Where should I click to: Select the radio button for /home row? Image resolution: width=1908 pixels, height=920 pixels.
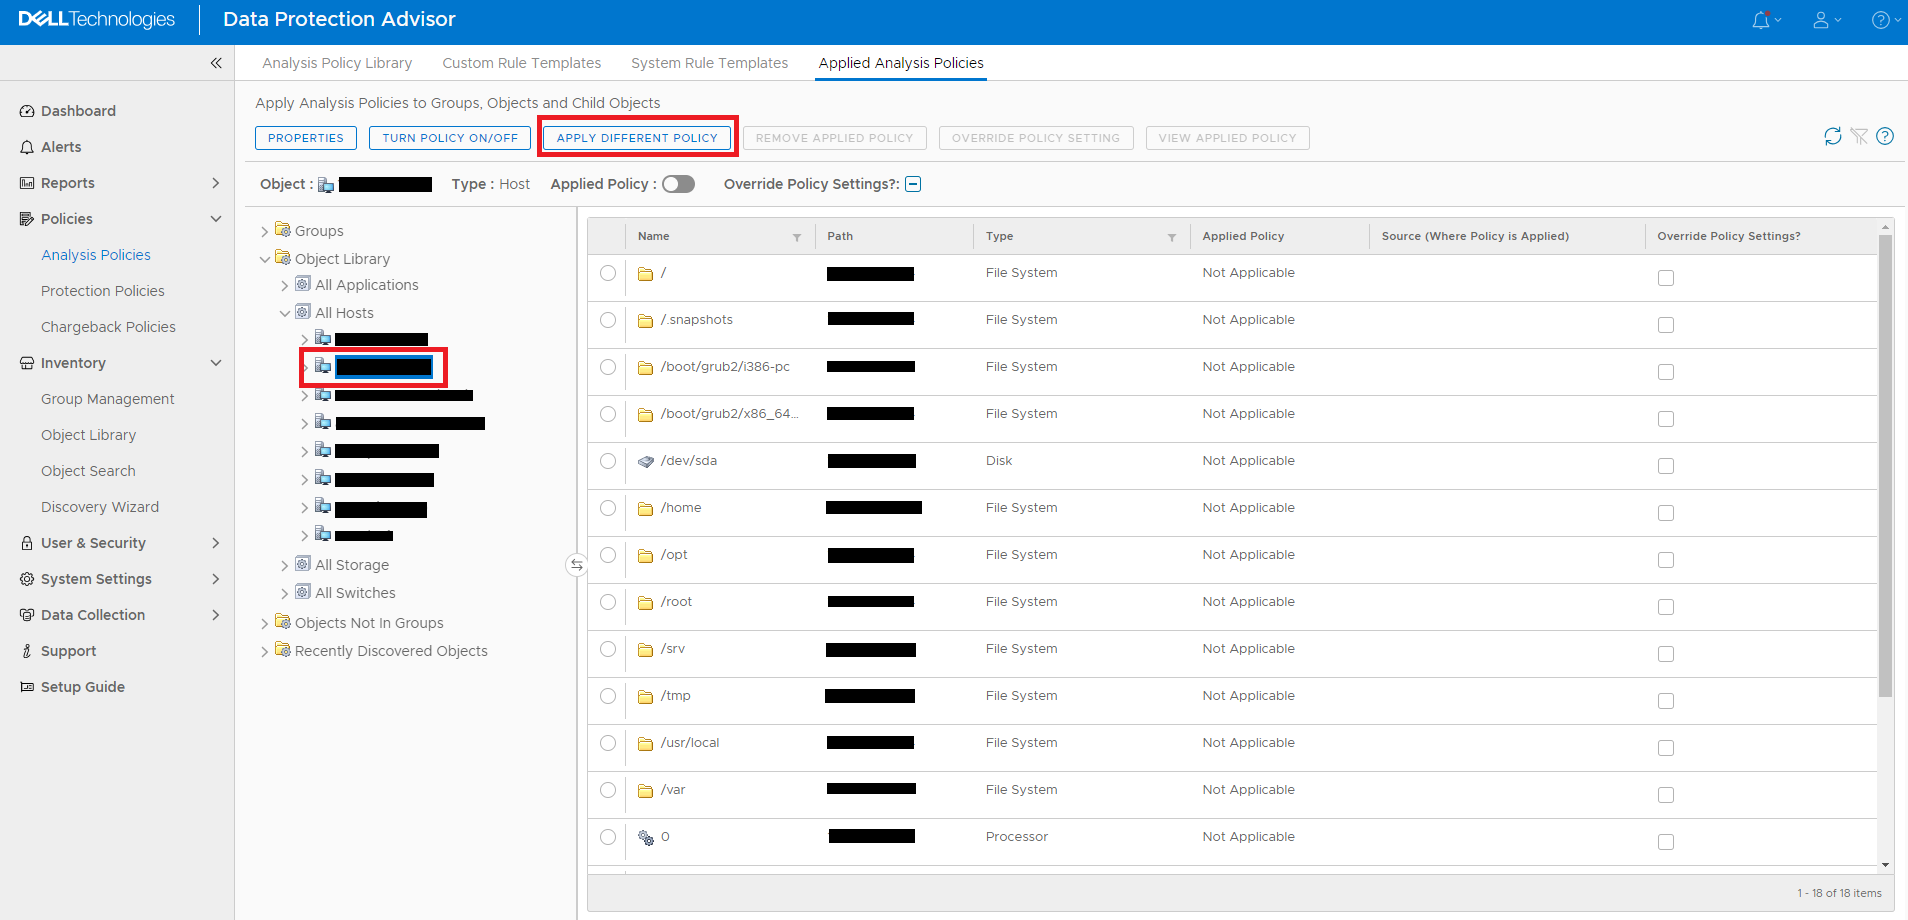click(x=608, y=508)
